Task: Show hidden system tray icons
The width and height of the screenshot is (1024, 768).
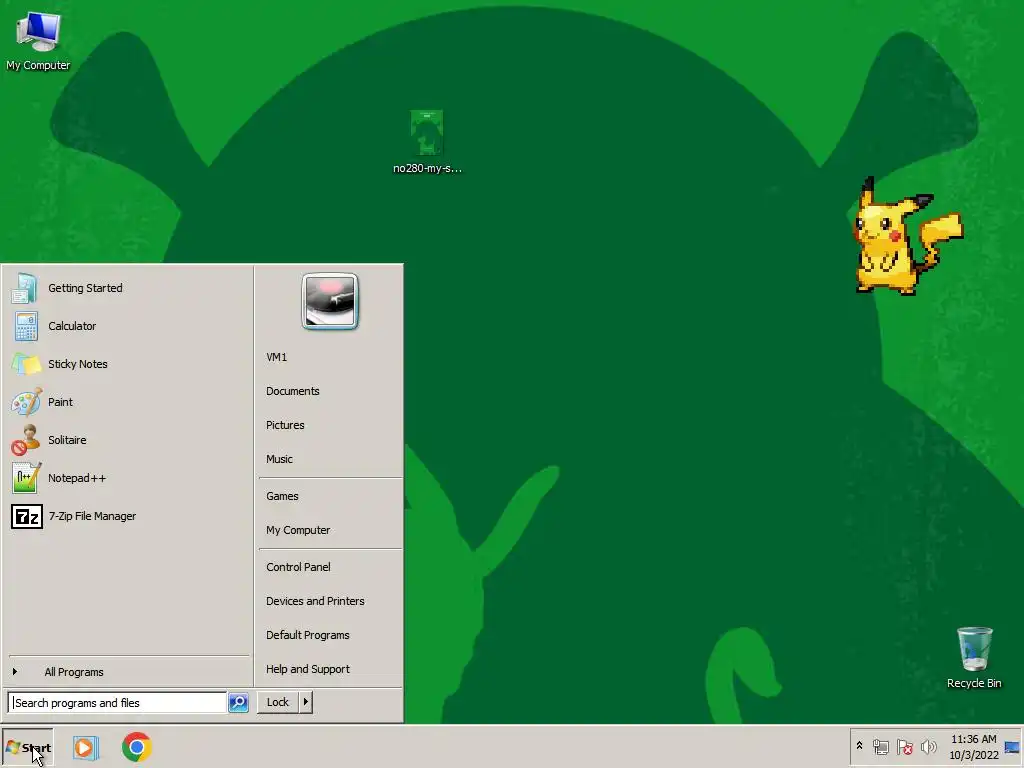Action: coord(859,746)
